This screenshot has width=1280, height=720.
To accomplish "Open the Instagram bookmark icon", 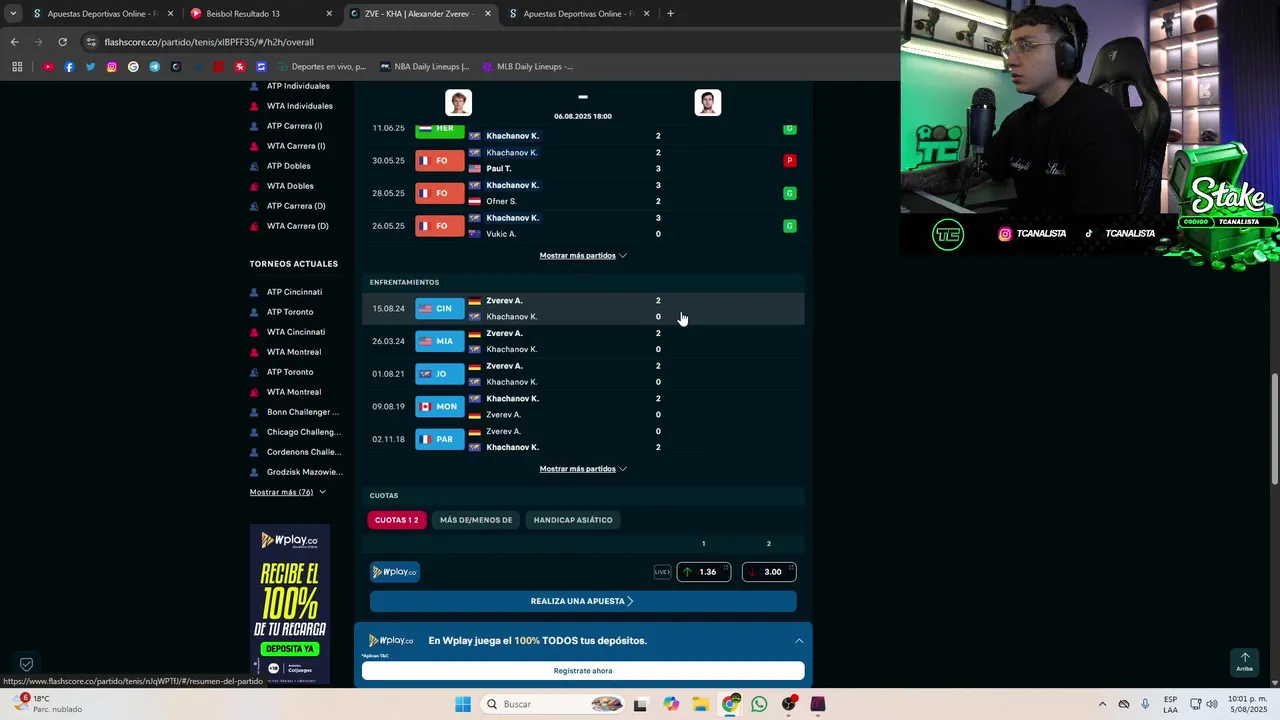I will [x=111, y=67].
